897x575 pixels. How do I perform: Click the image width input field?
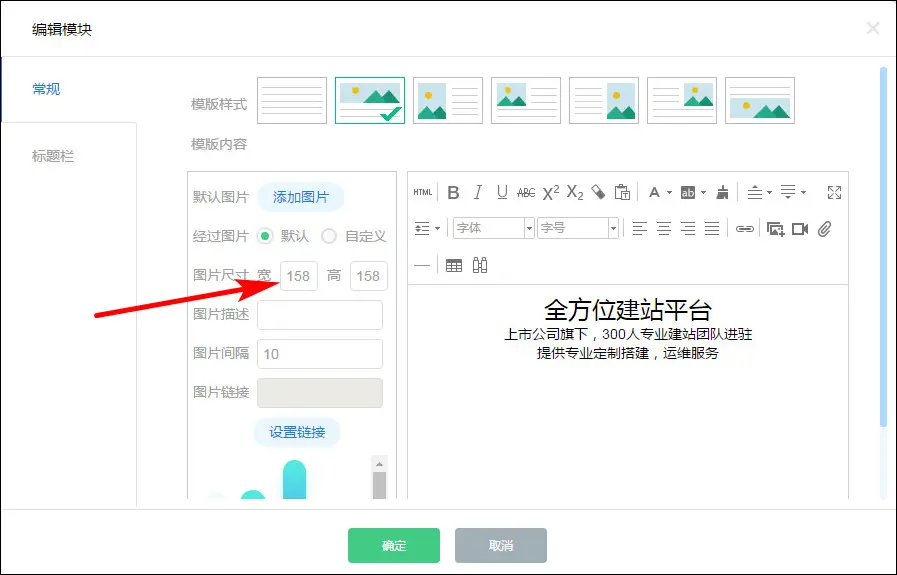(298, 277)
